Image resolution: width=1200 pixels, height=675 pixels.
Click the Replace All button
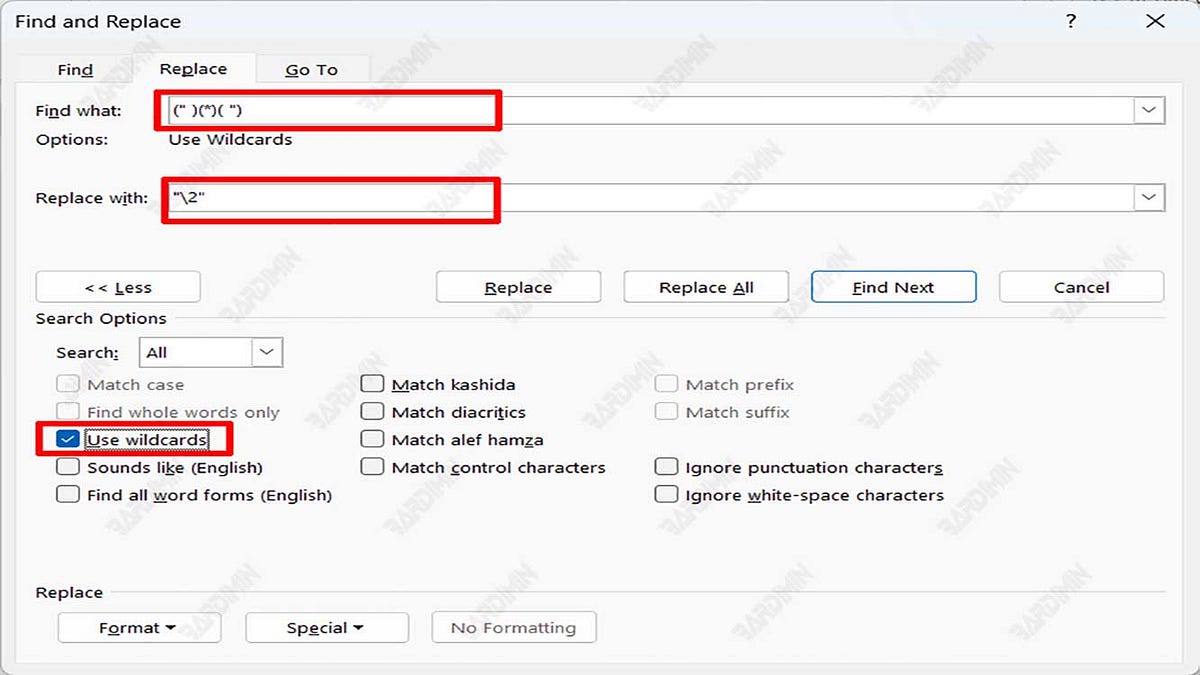coord(706,287)
